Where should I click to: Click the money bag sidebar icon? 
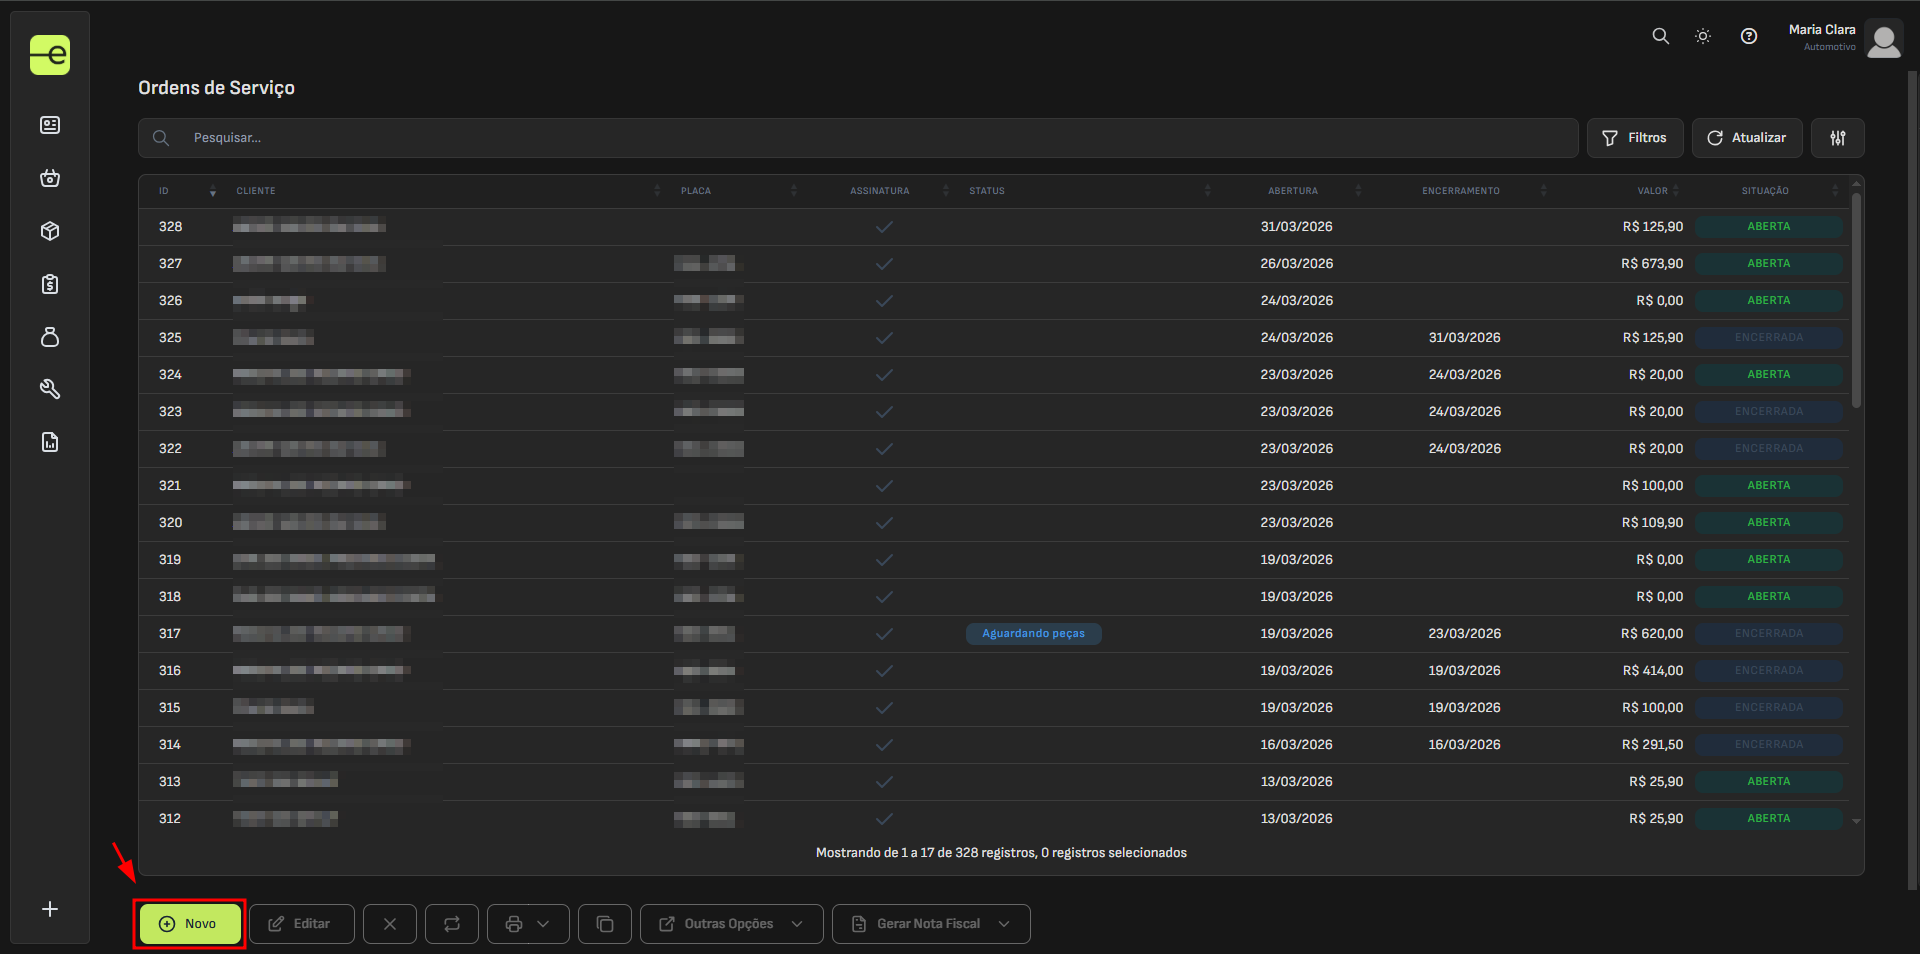pos(50,337)
